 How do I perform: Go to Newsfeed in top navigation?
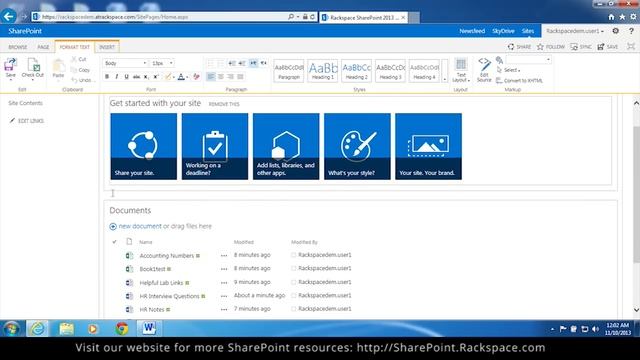472,31
